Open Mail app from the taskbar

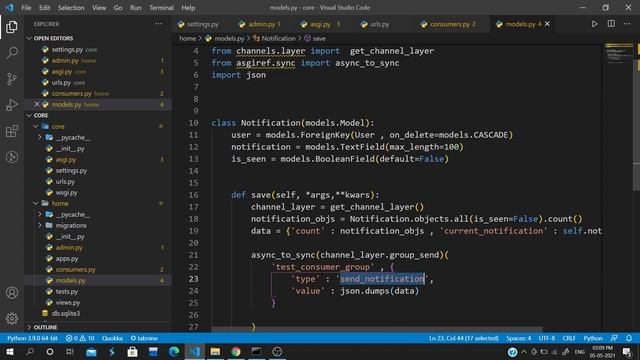(91, 352)
